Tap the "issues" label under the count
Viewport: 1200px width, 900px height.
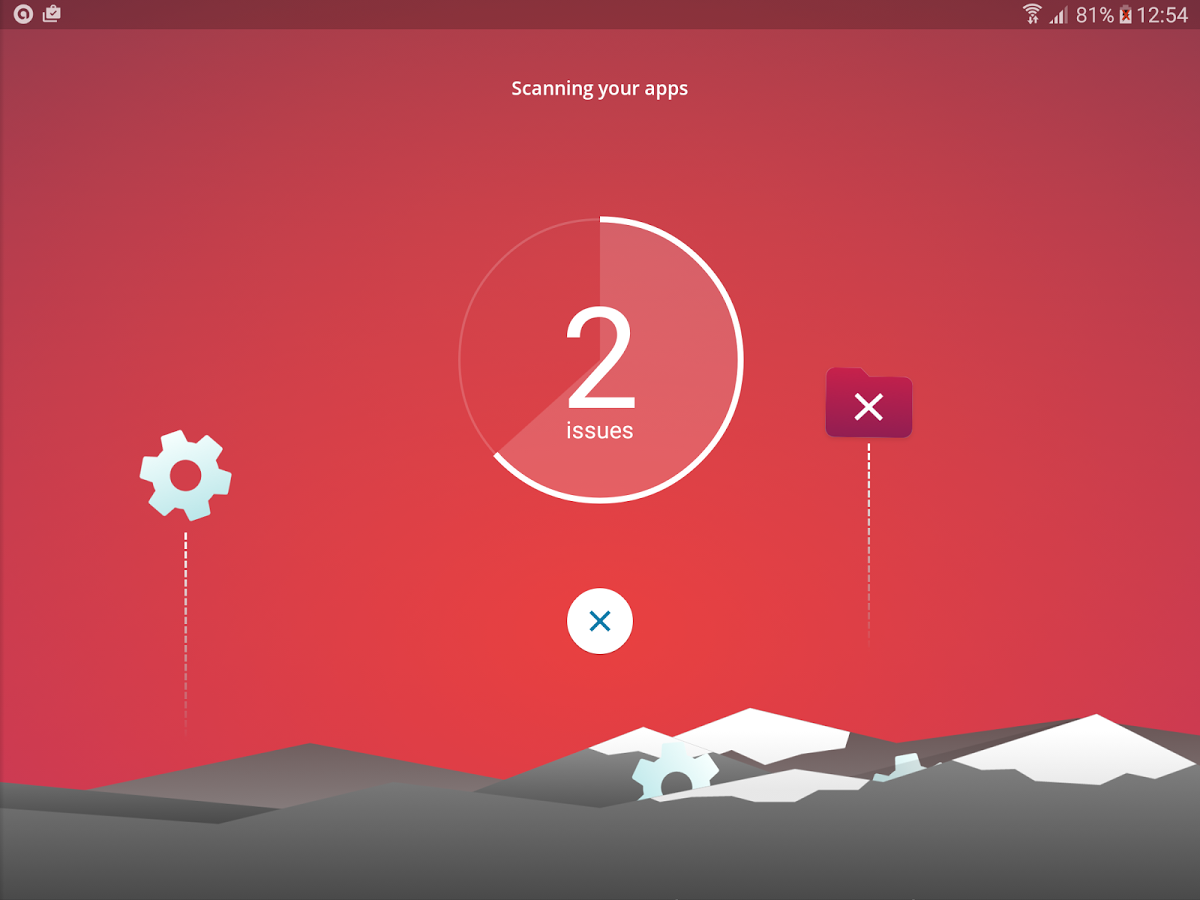click(x=600, y=431)
